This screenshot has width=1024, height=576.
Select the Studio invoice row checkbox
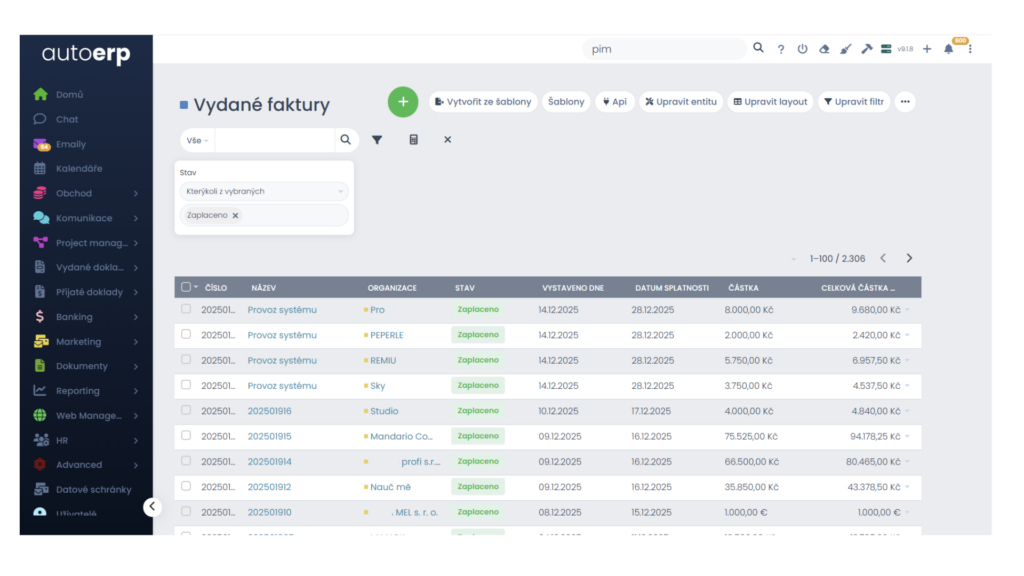point(186,410)
